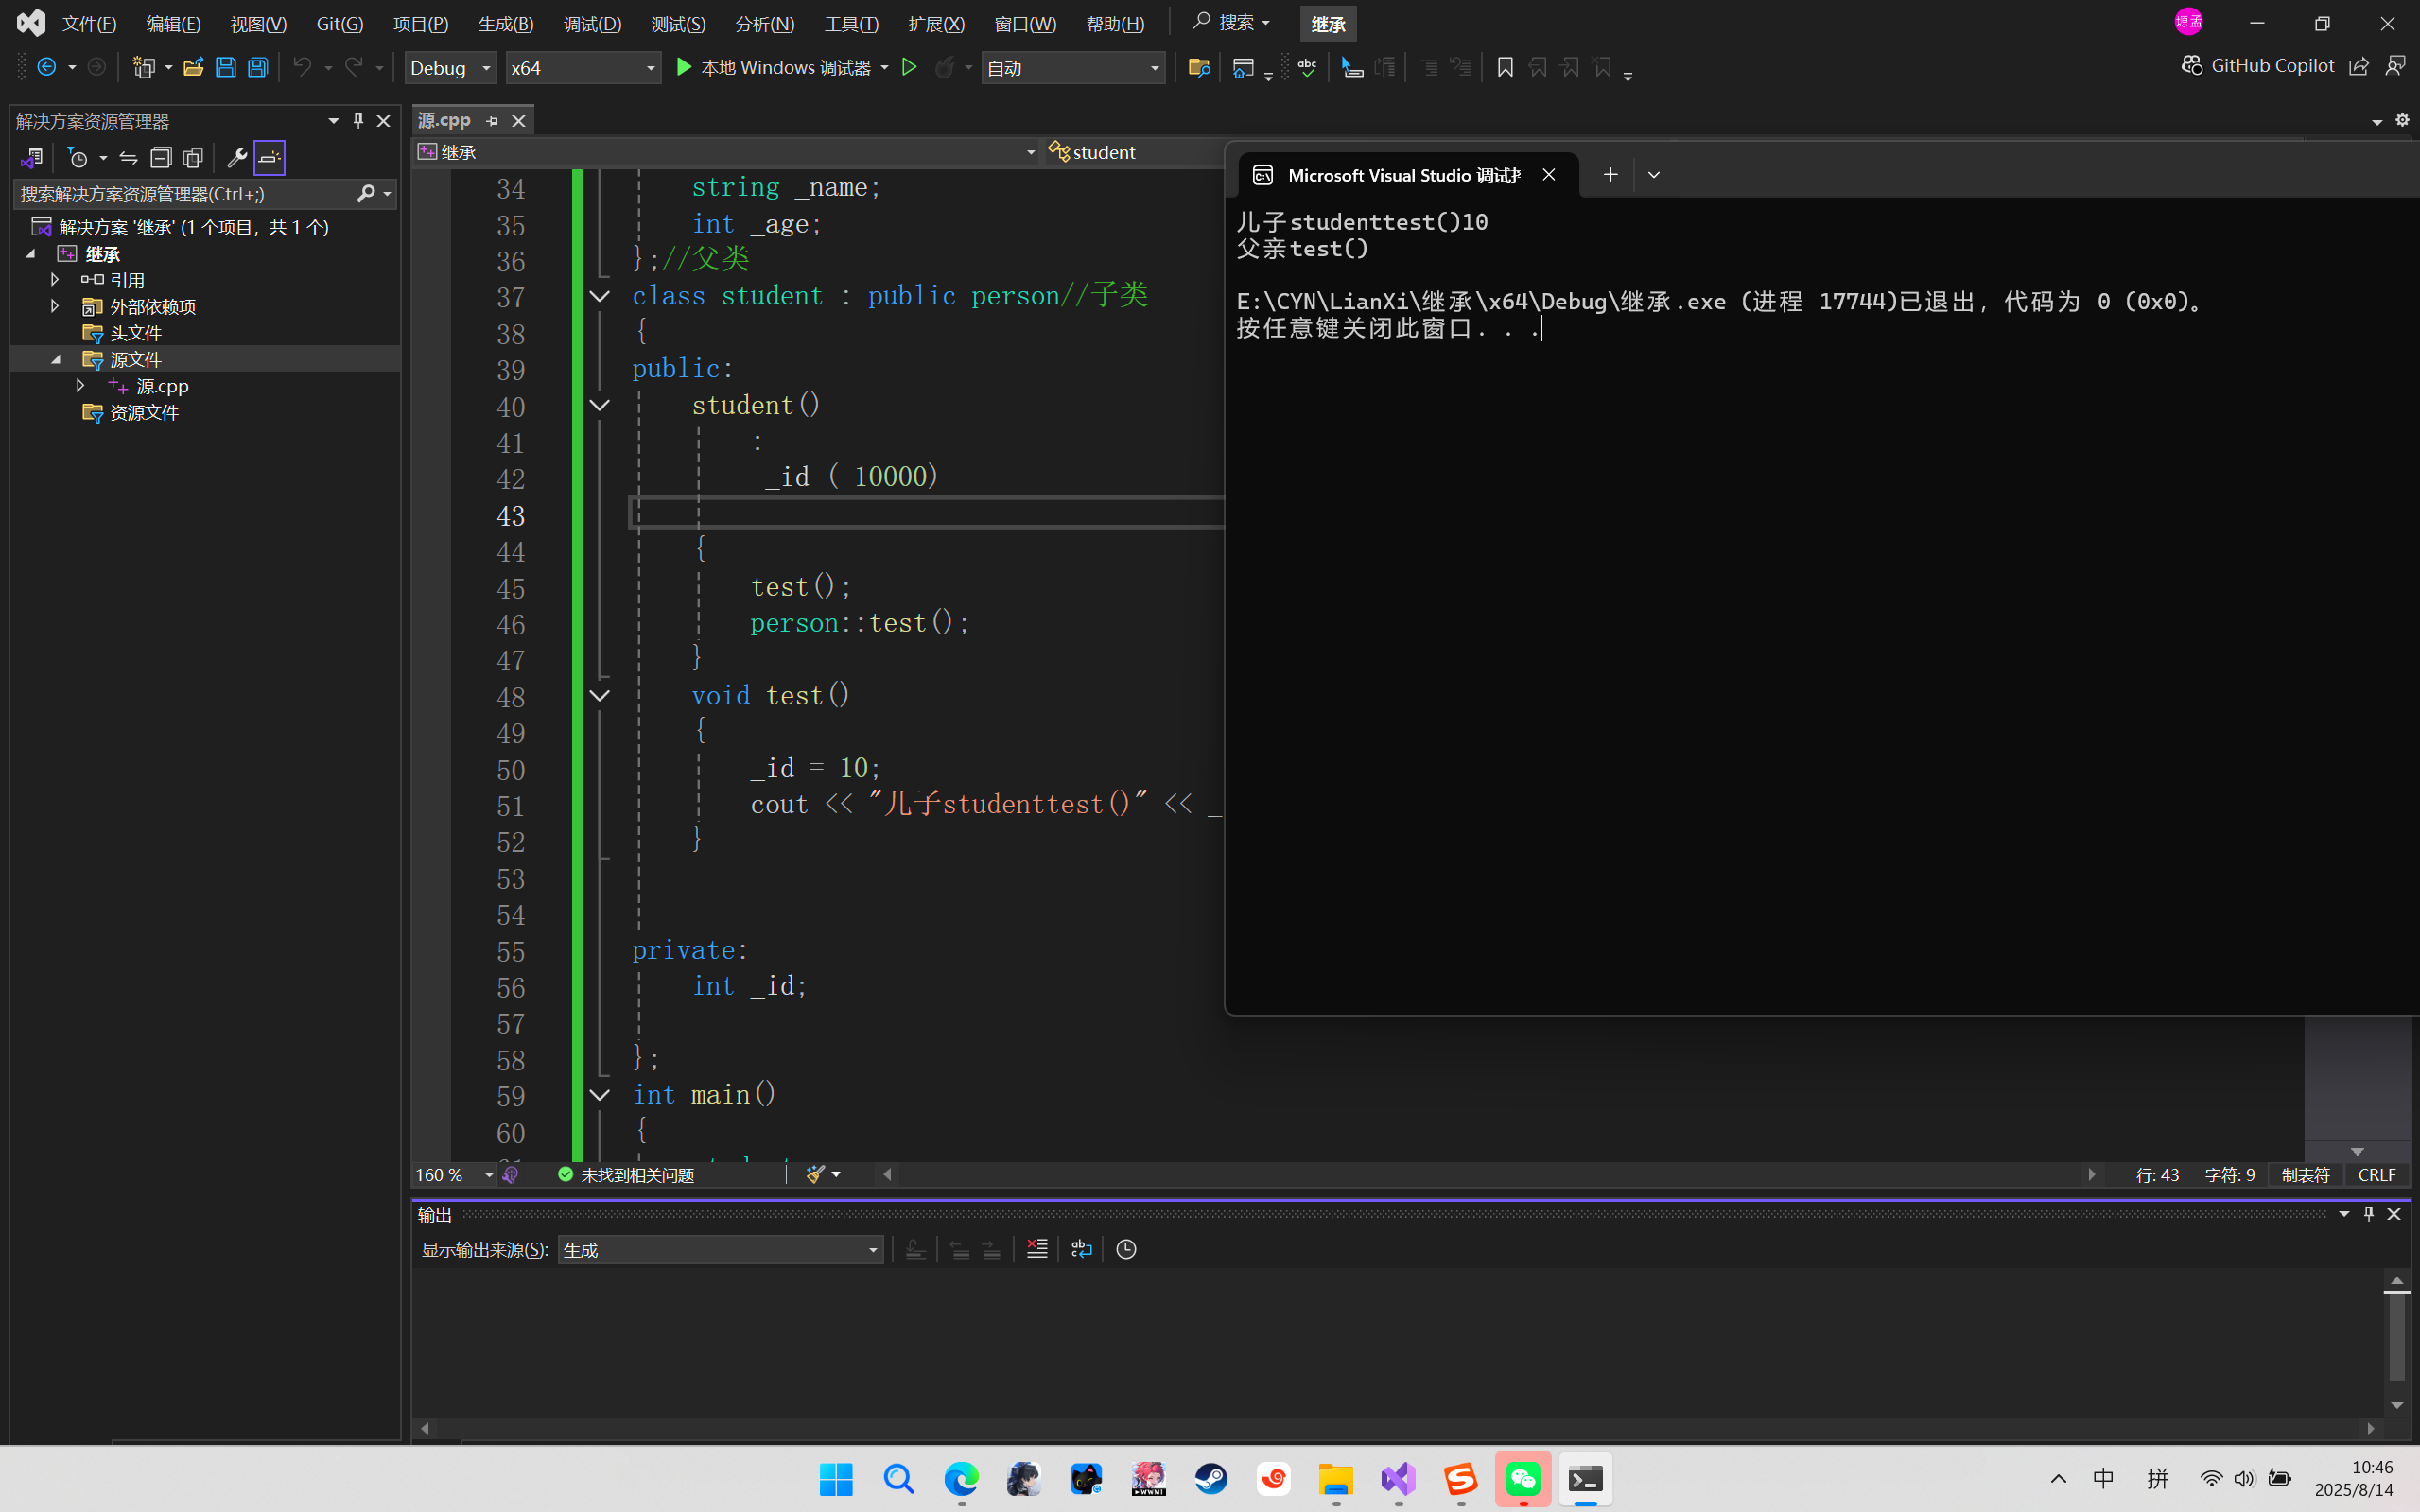Viewport: 2420px width, 1512px height.
Task: Start without debugging using the hollow green arrow
Action: [x=909, y=67]
